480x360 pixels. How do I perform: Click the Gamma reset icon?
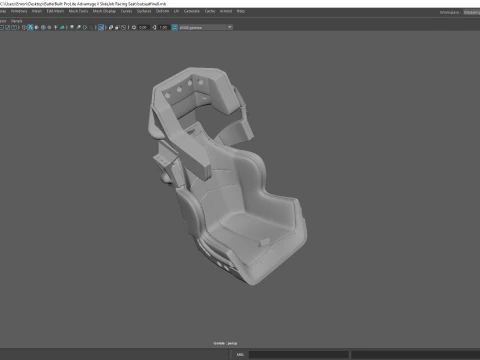click(154, 27)
